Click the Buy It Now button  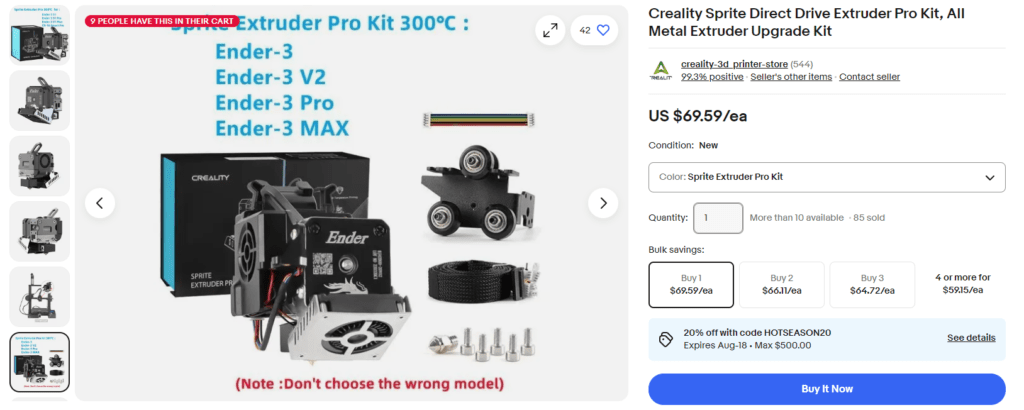[827, 389]
